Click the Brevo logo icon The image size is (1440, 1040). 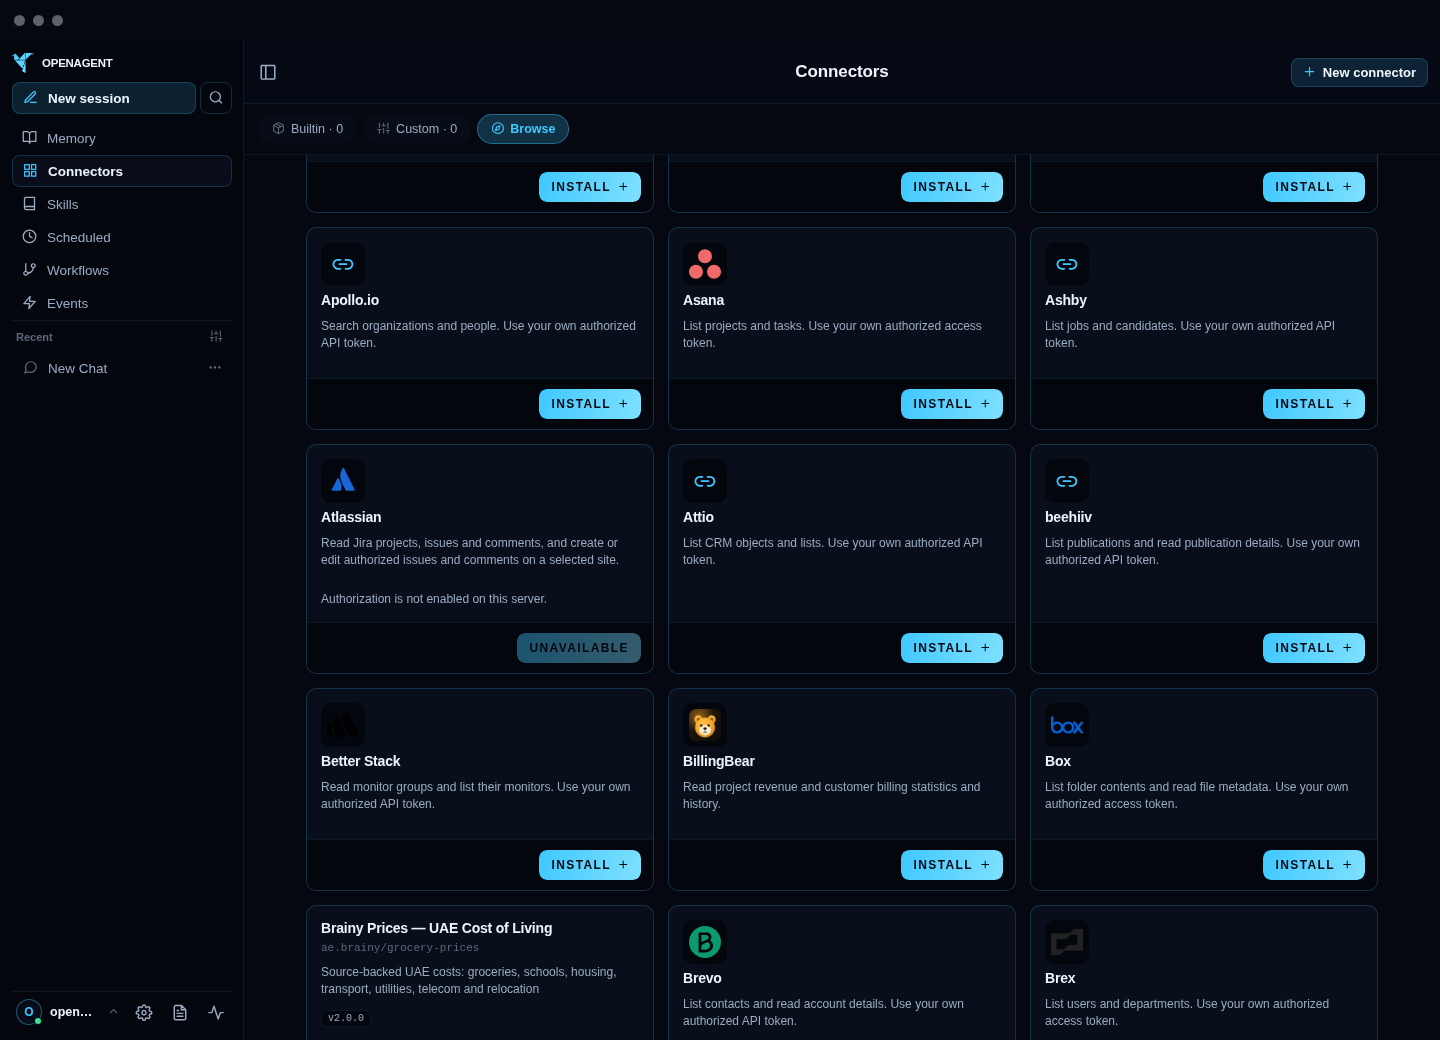point(705,942)
